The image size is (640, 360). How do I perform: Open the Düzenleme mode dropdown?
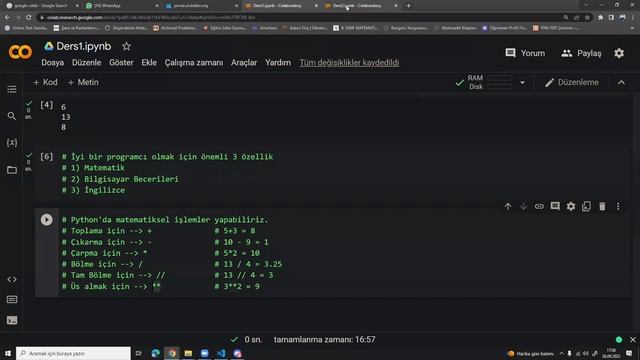572,82
